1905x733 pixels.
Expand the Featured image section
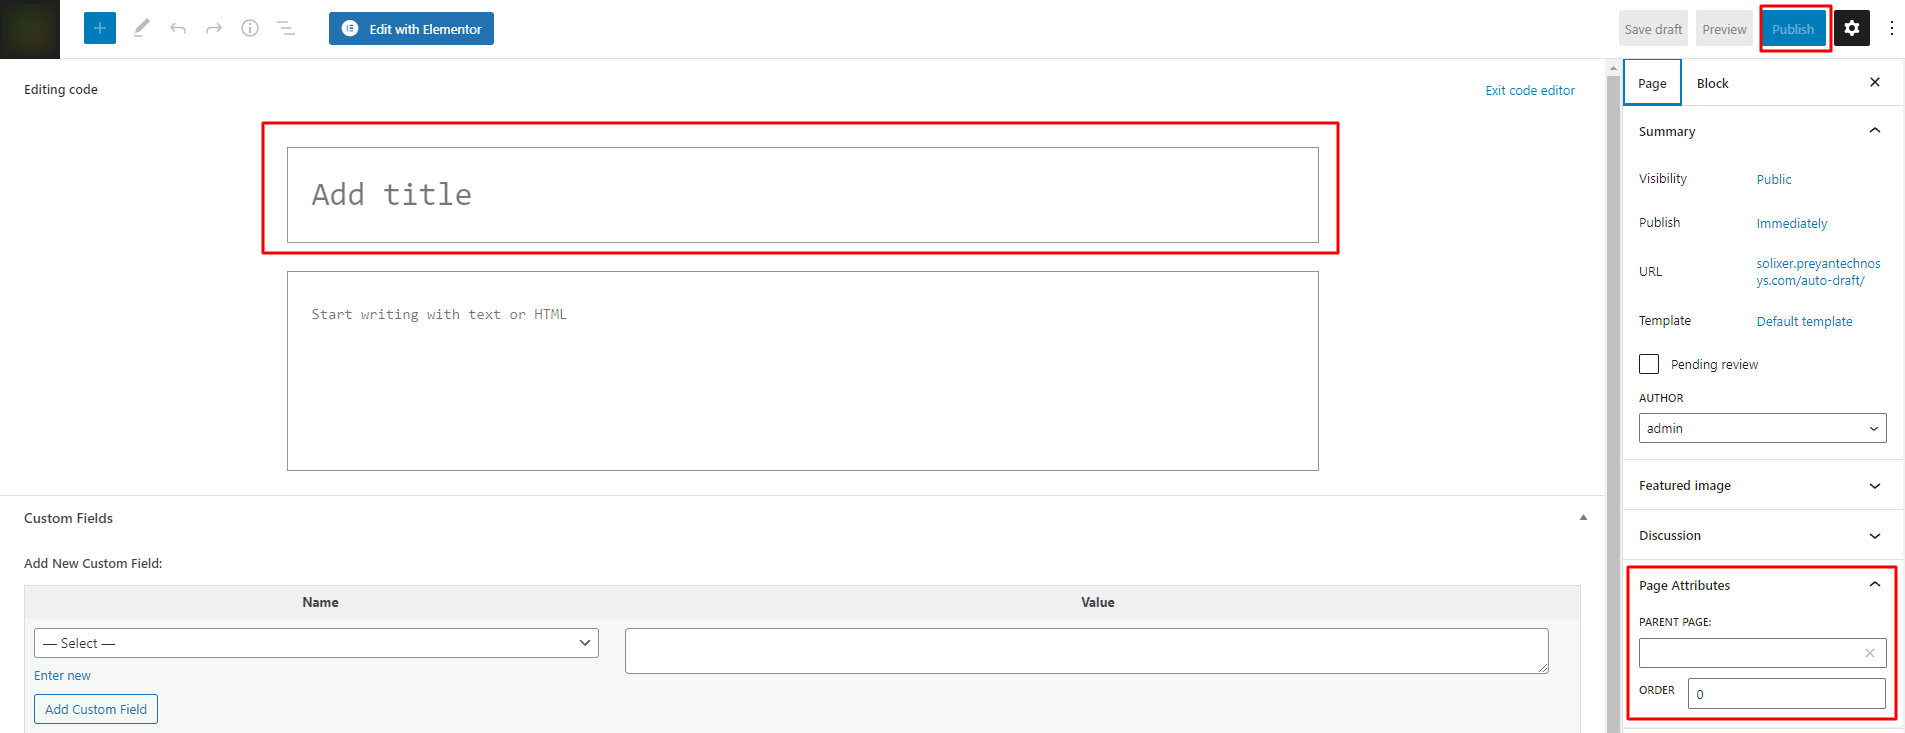1762,486
